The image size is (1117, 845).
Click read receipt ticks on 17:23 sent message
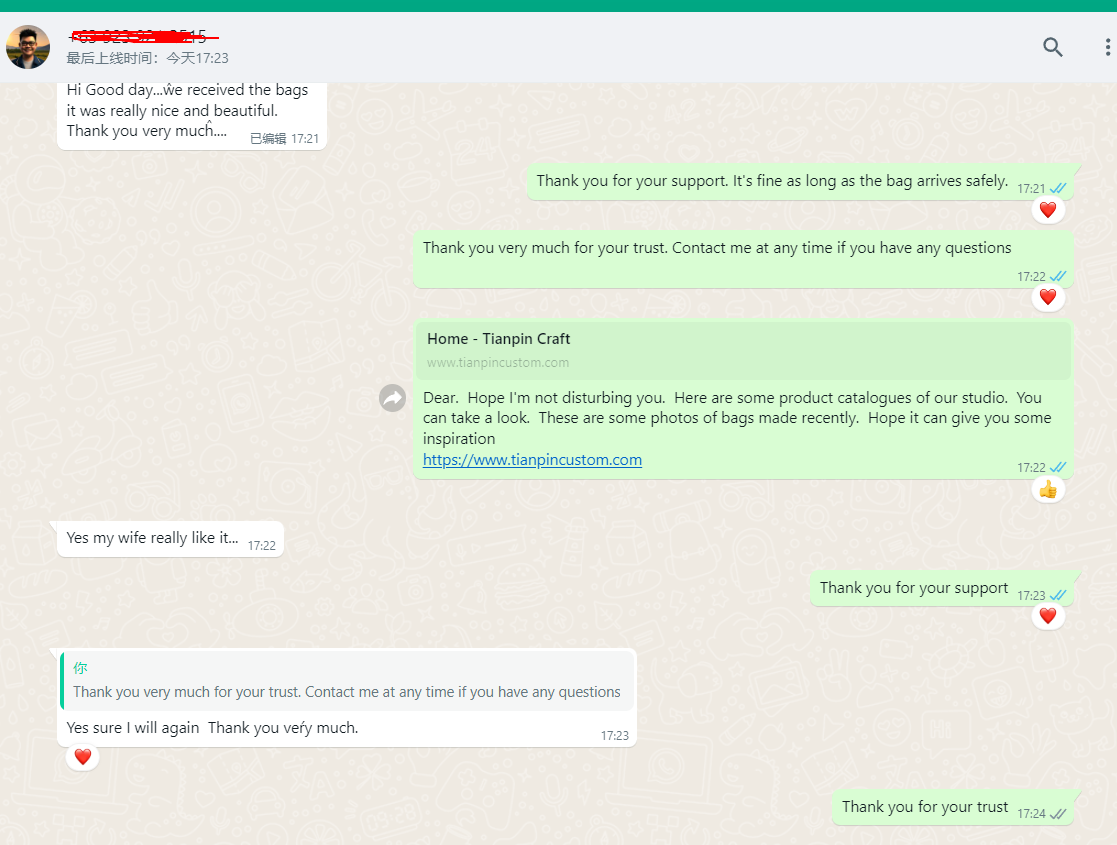(x=1058, y=595)
